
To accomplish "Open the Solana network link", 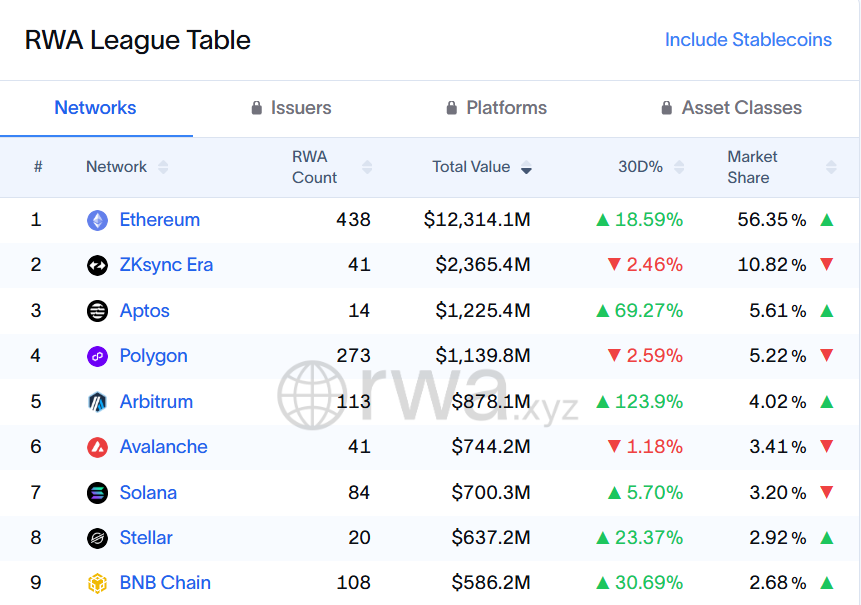I will [148, 493].
